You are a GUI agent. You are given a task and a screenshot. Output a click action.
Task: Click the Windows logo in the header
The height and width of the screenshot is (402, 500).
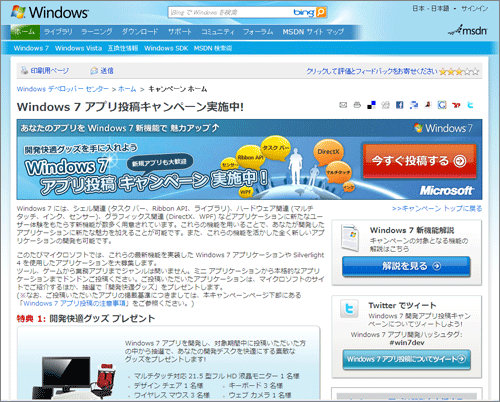pyautogui.click(x=50, y=12)
